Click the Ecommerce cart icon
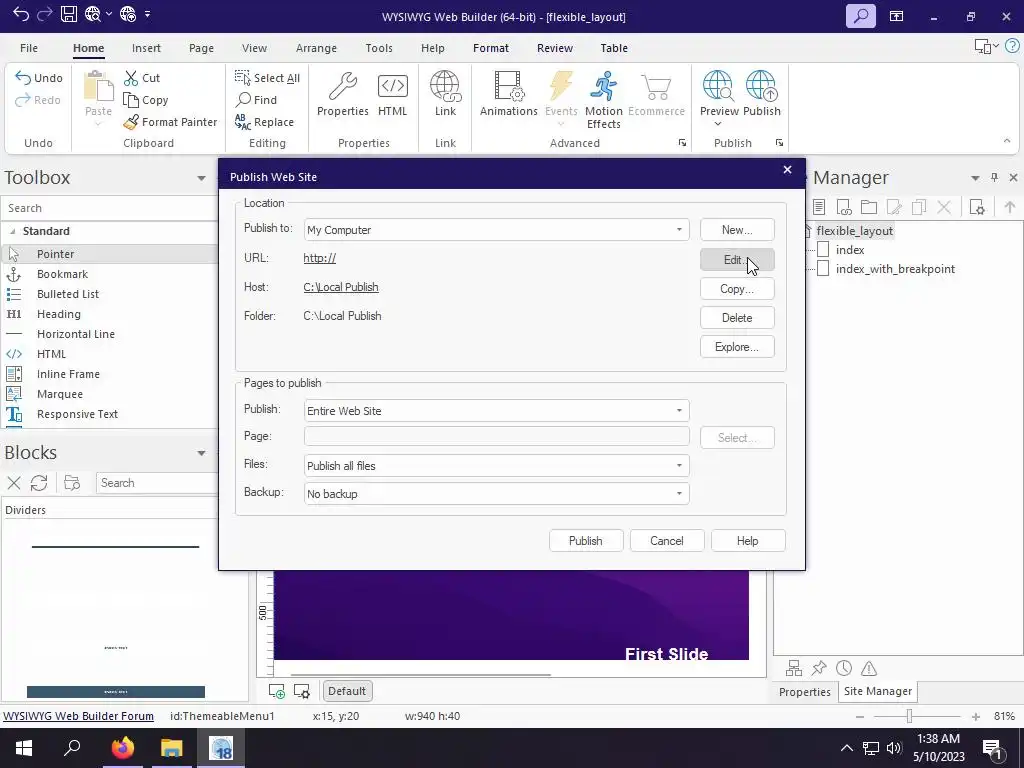Viewport: 1024px width, 768px height. pyautogui.click(x=656, y=95)
